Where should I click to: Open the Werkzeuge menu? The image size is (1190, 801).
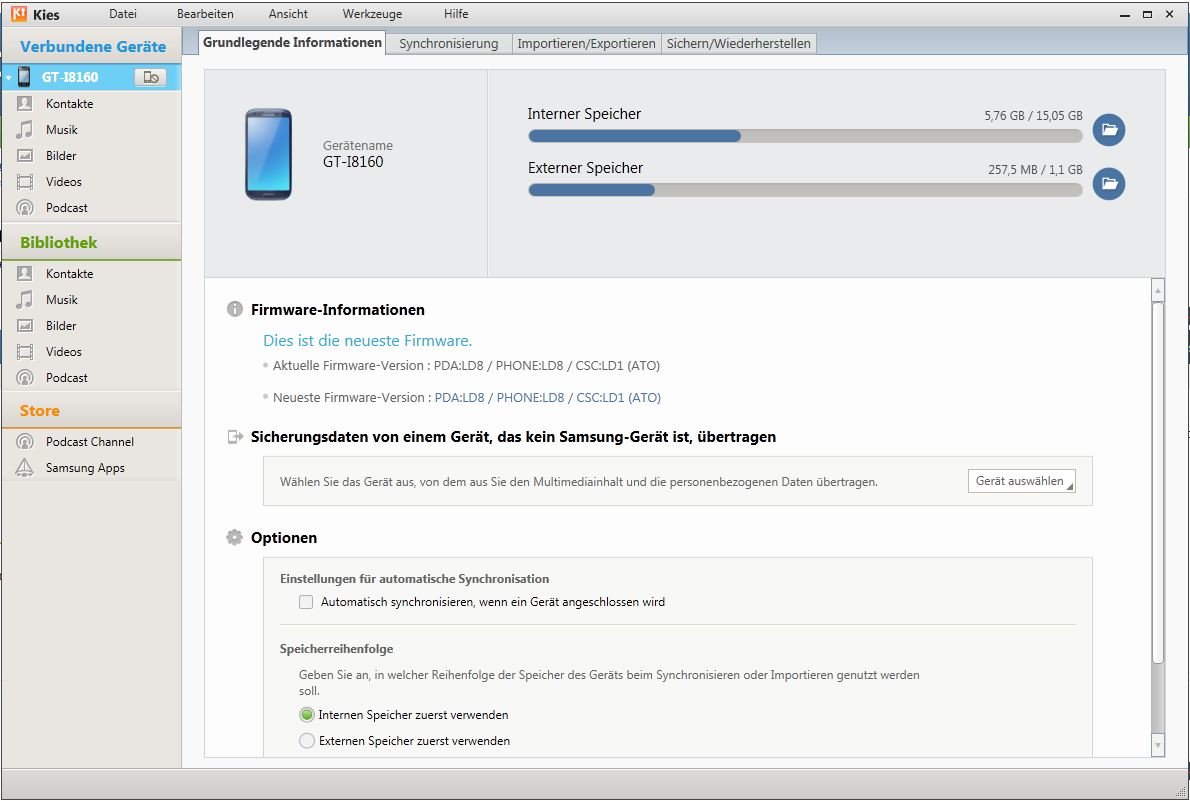373,14
